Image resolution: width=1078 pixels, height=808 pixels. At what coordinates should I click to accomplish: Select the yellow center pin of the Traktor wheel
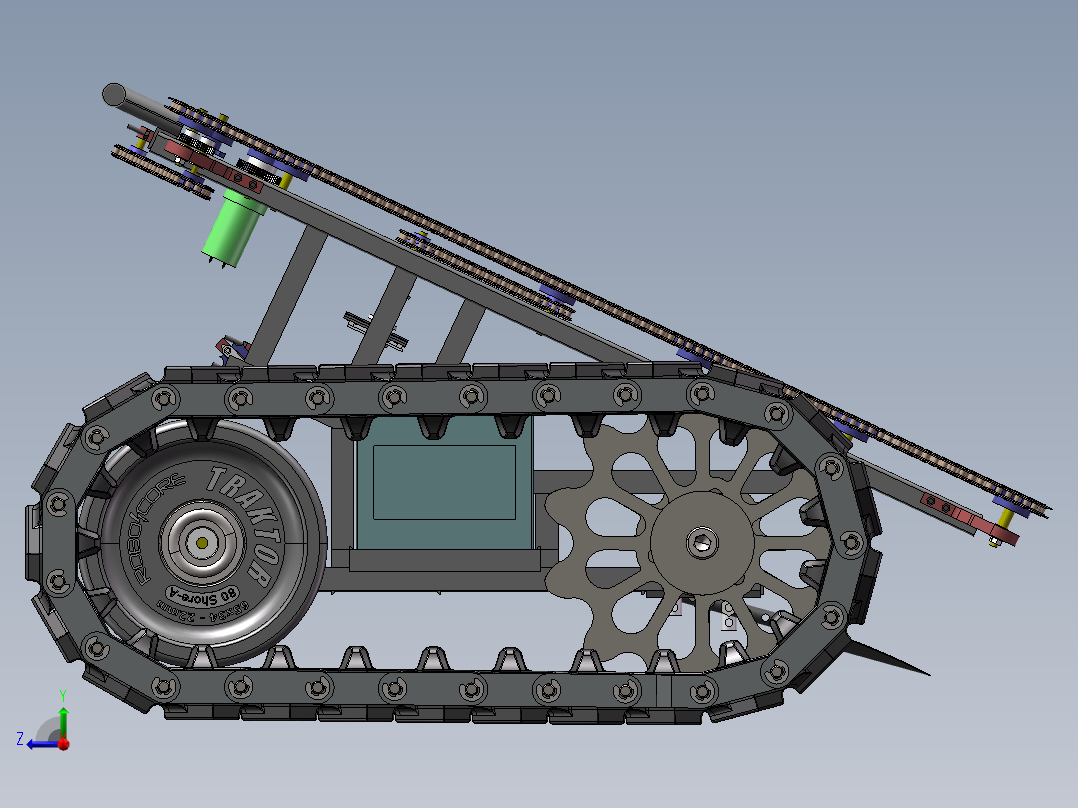click(201, 543)
